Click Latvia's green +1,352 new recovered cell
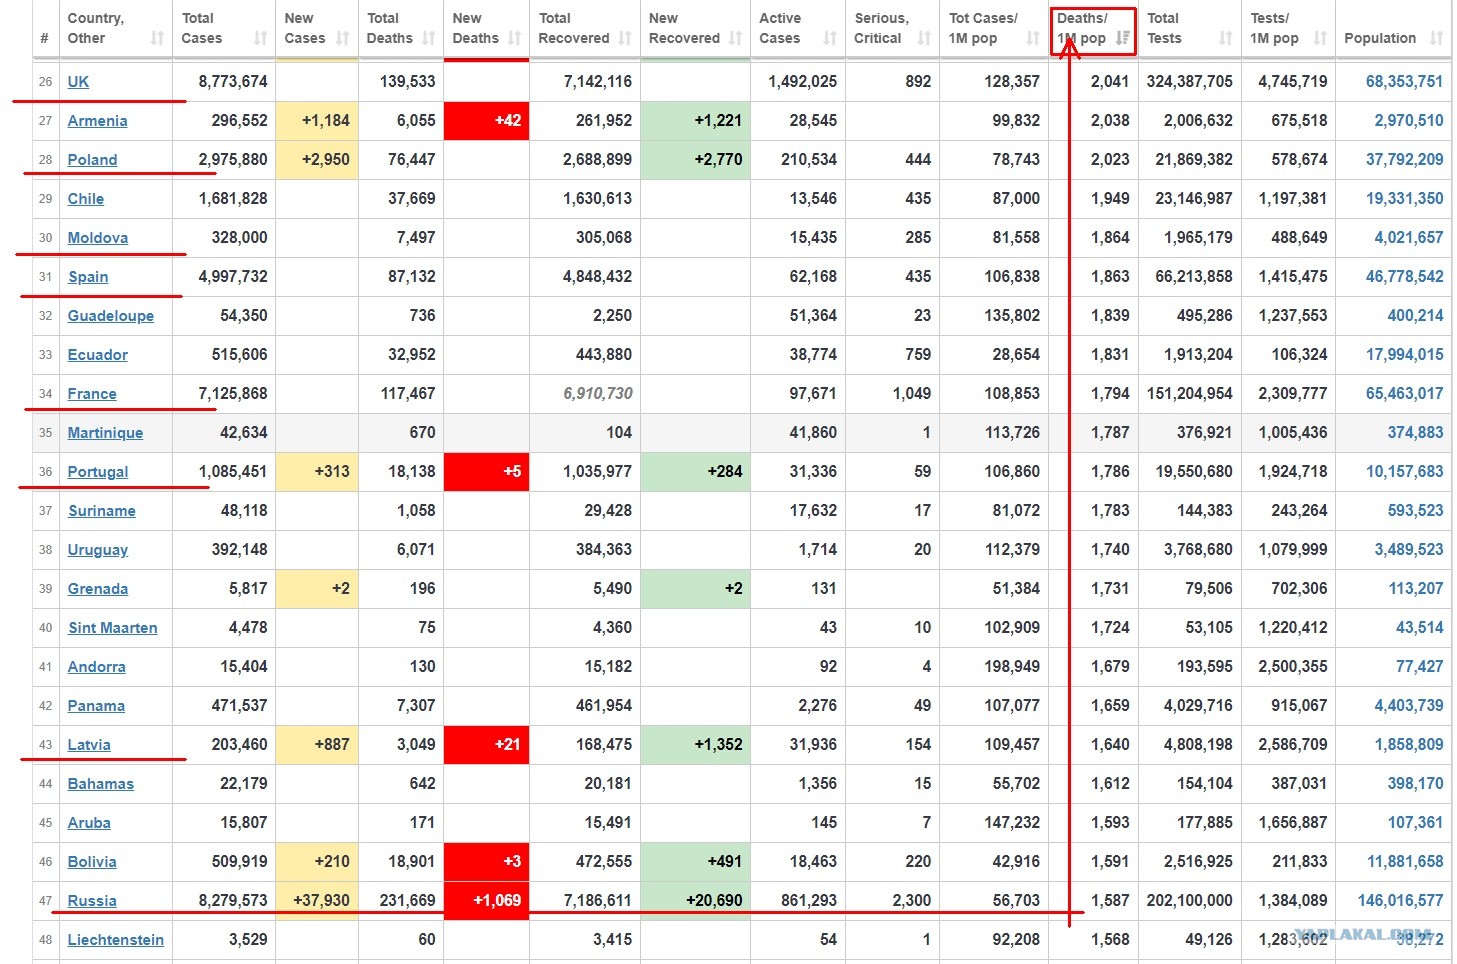 [x=695, y=745]
